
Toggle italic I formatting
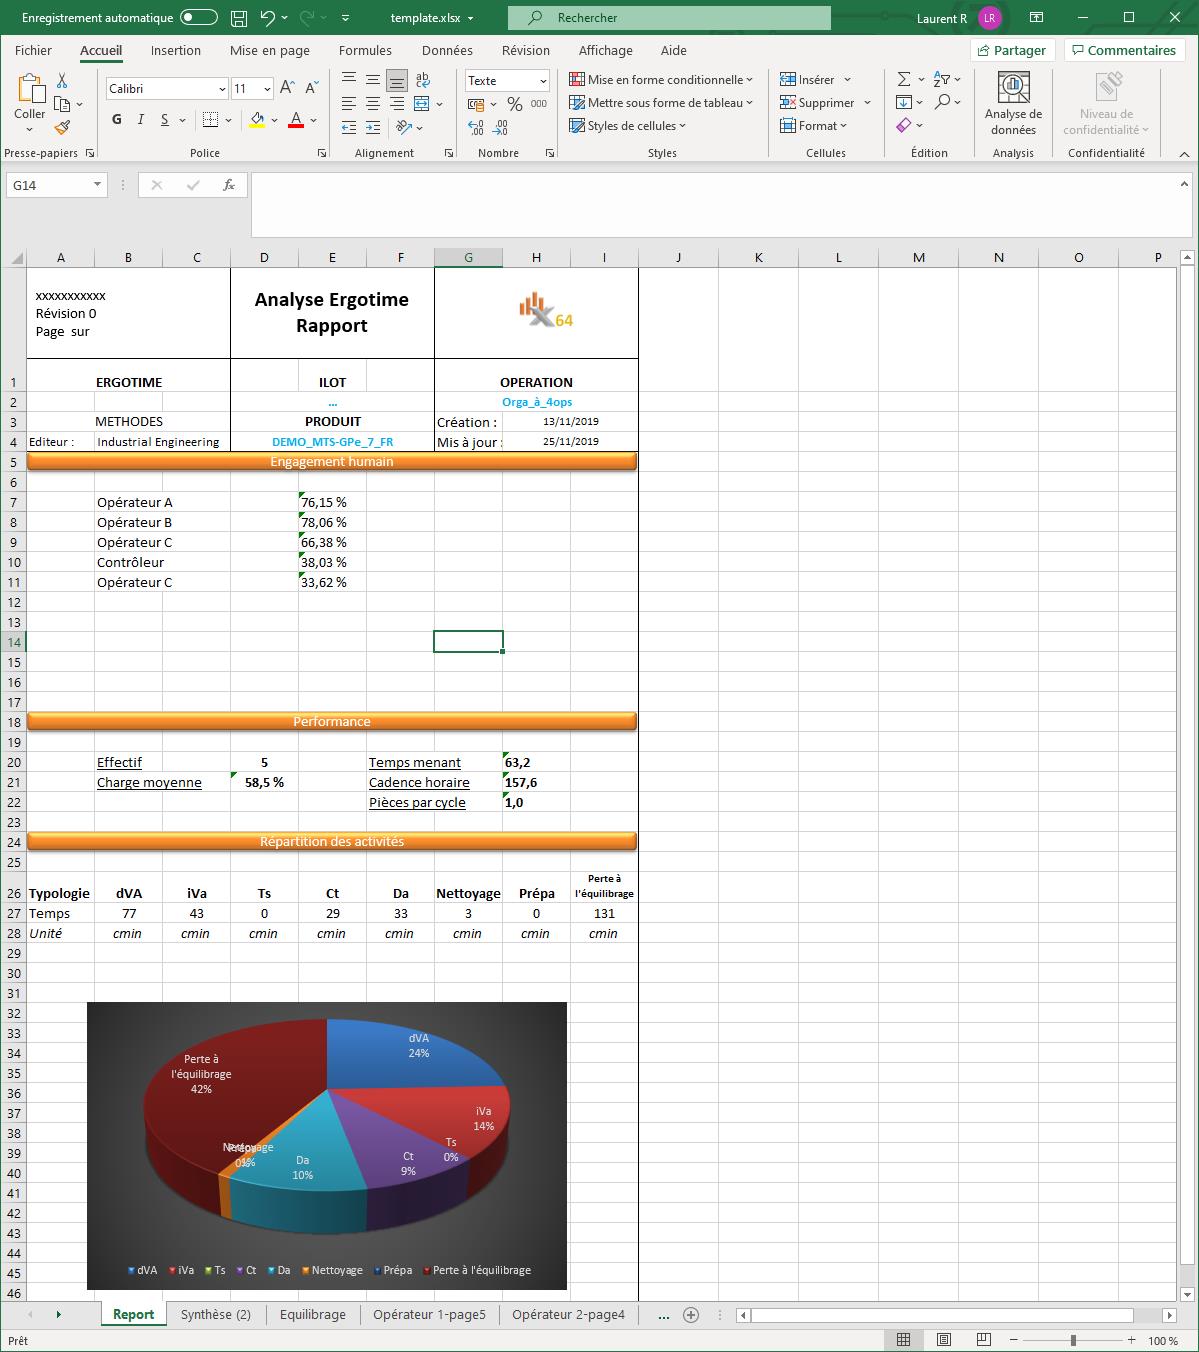point(140,120)
